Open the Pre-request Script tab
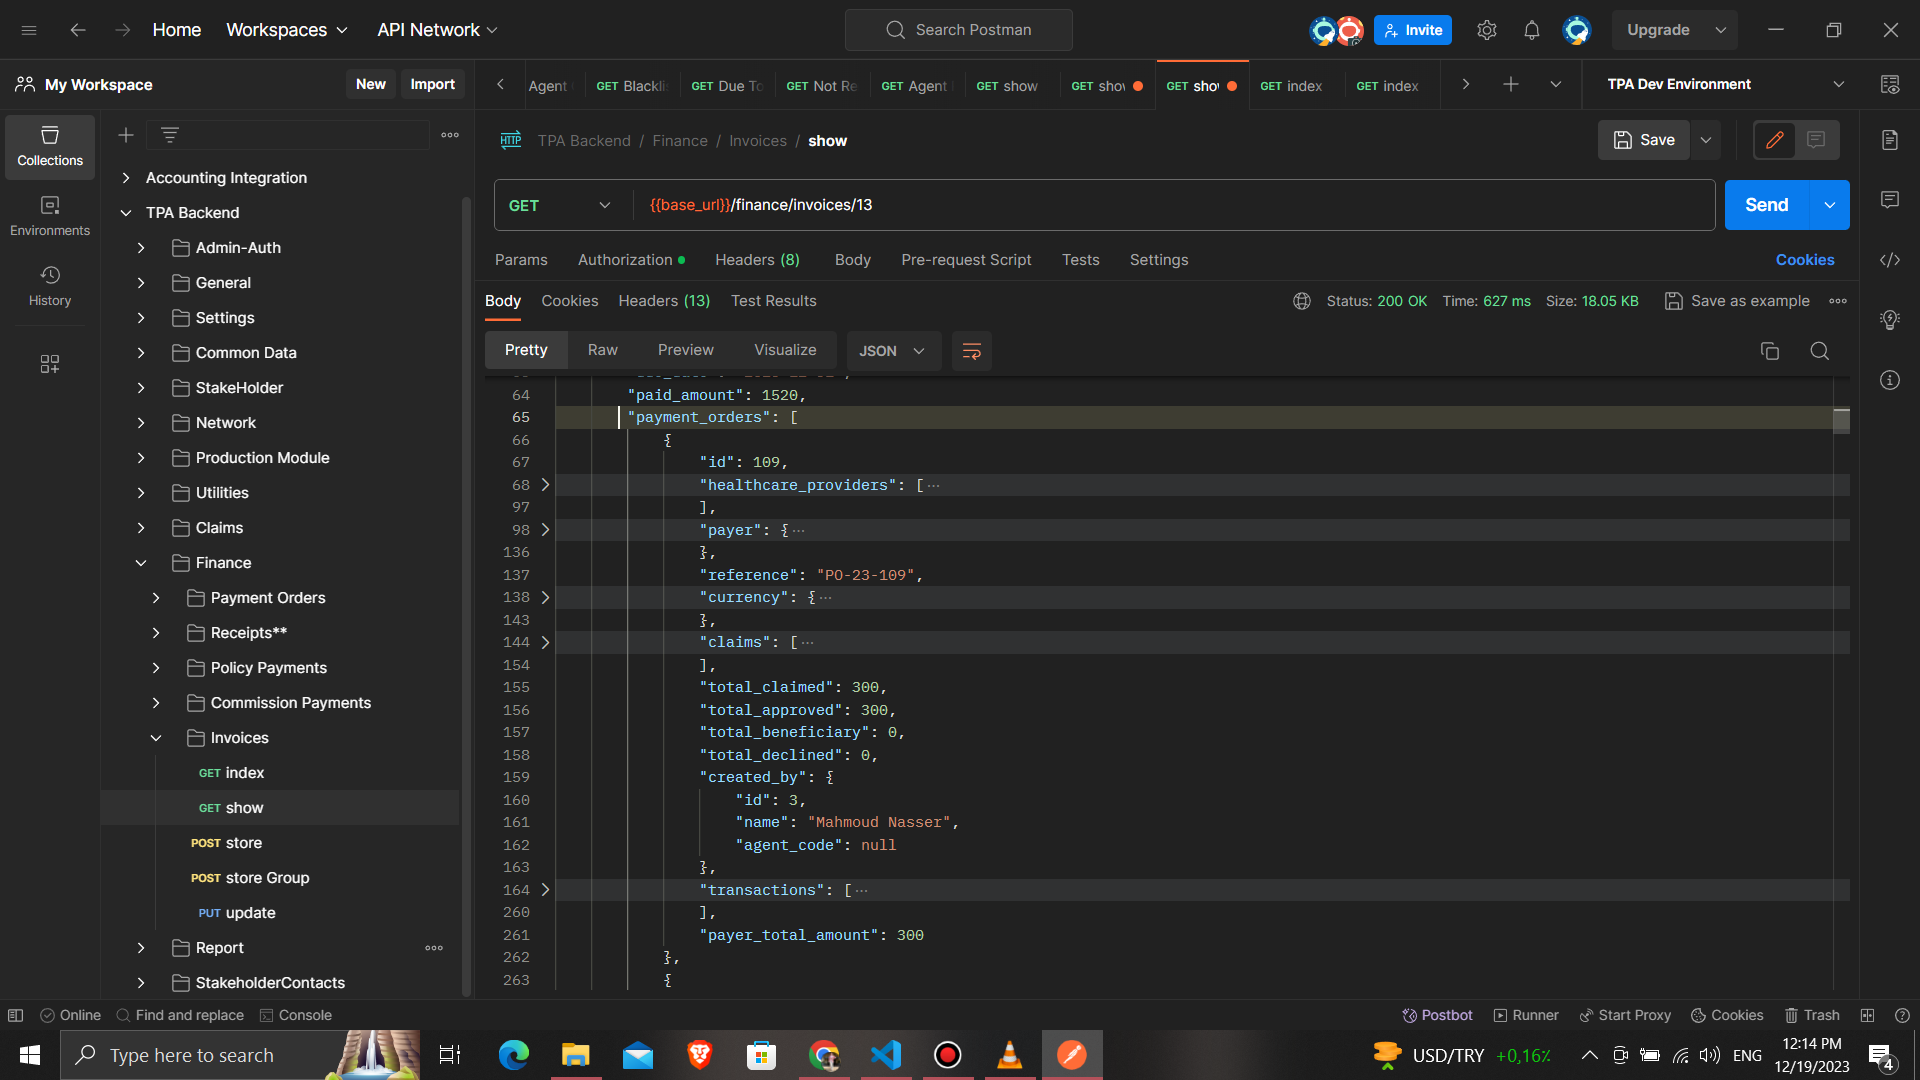The image size is (1920, 1080). coord(965,260)
